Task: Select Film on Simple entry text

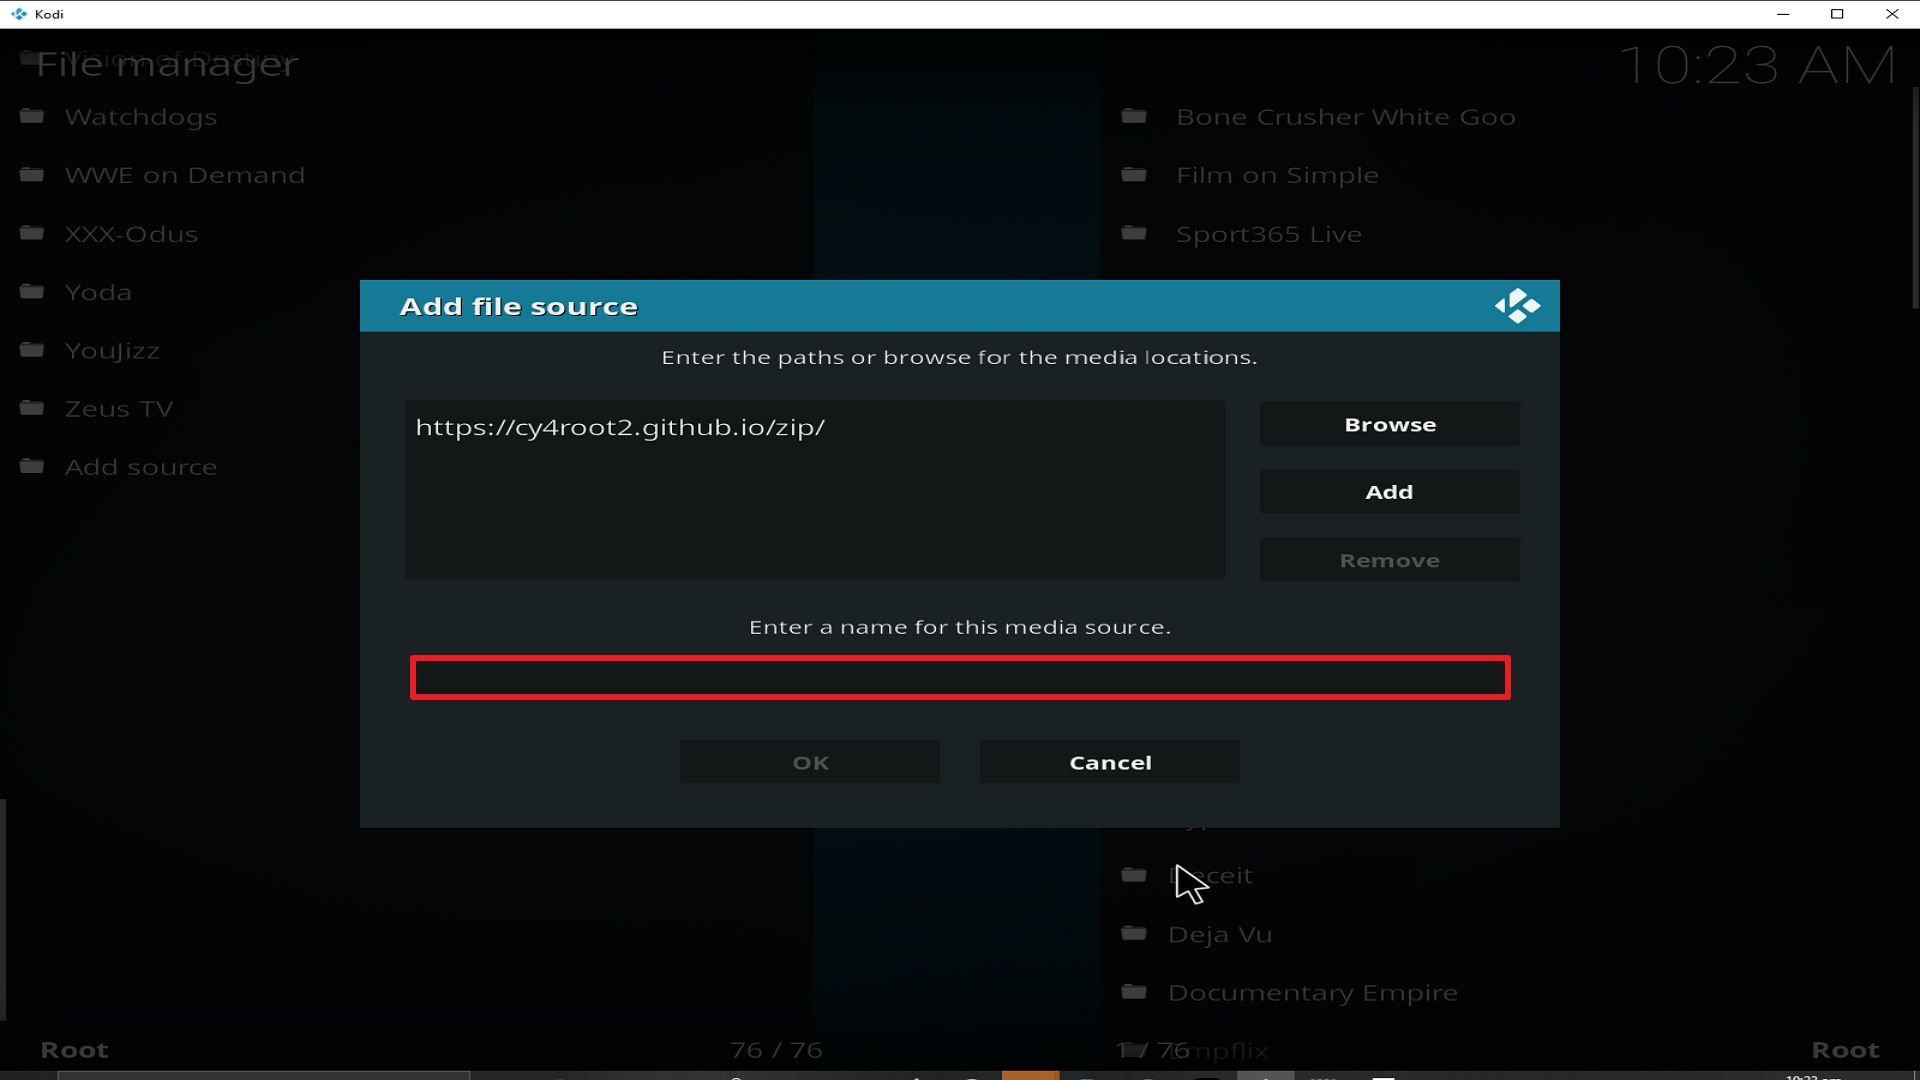Action: coord(1277,175)
